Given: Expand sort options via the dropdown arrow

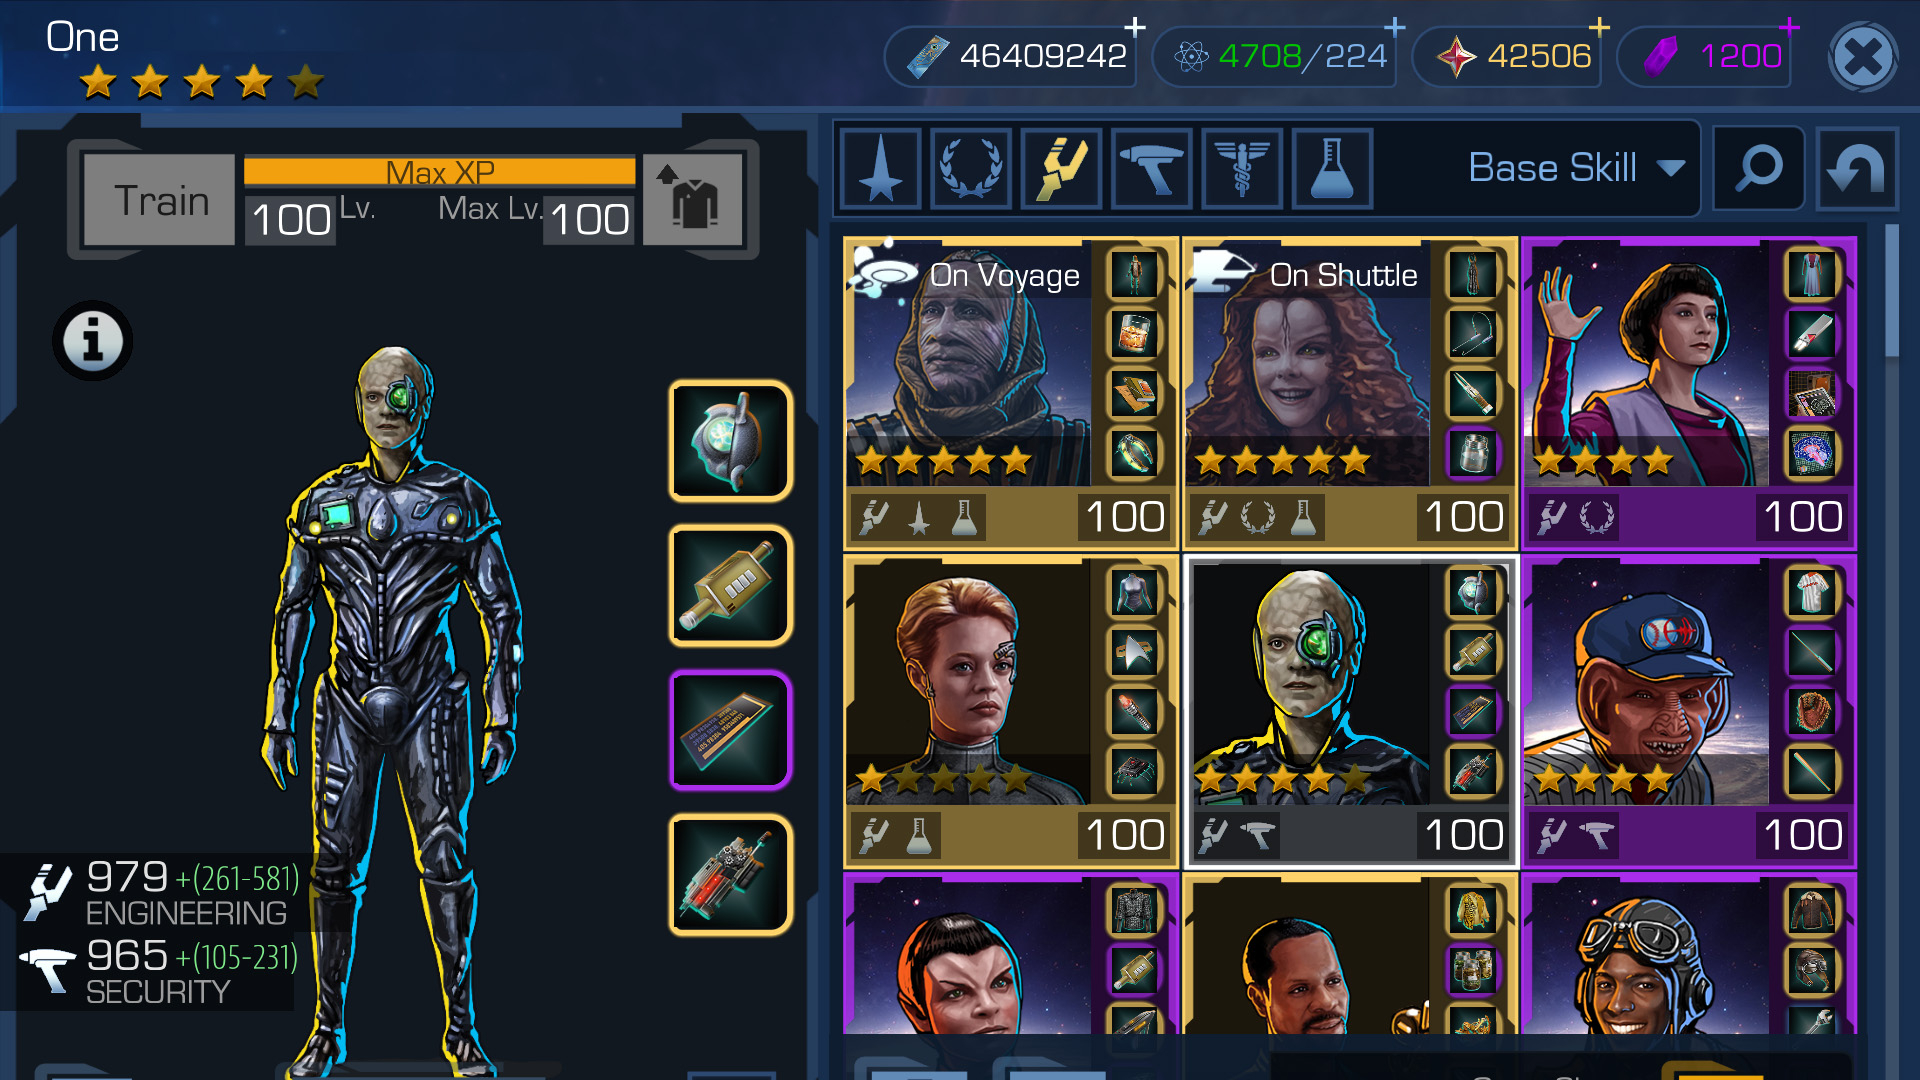Looking at the screenshot, I should tap(1671, 168).
